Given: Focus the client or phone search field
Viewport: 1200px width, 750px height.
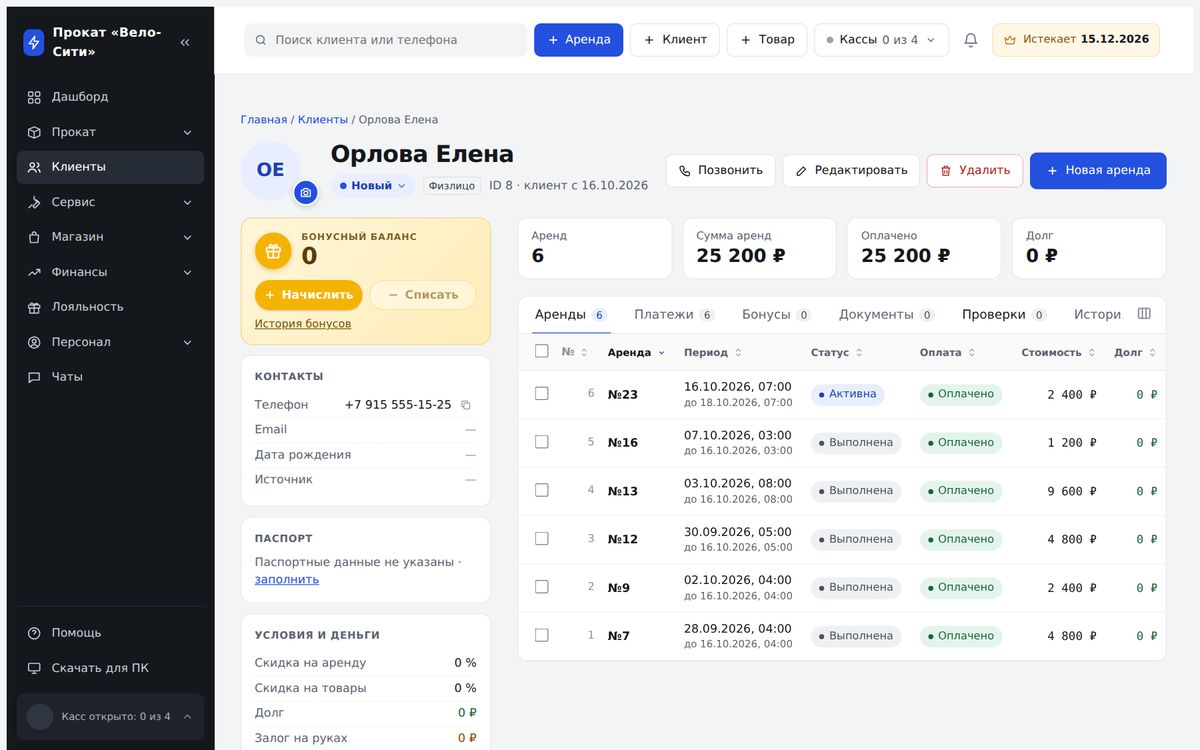Looking at the screenshot, I should pyautogui.click(x=385, y=40).
